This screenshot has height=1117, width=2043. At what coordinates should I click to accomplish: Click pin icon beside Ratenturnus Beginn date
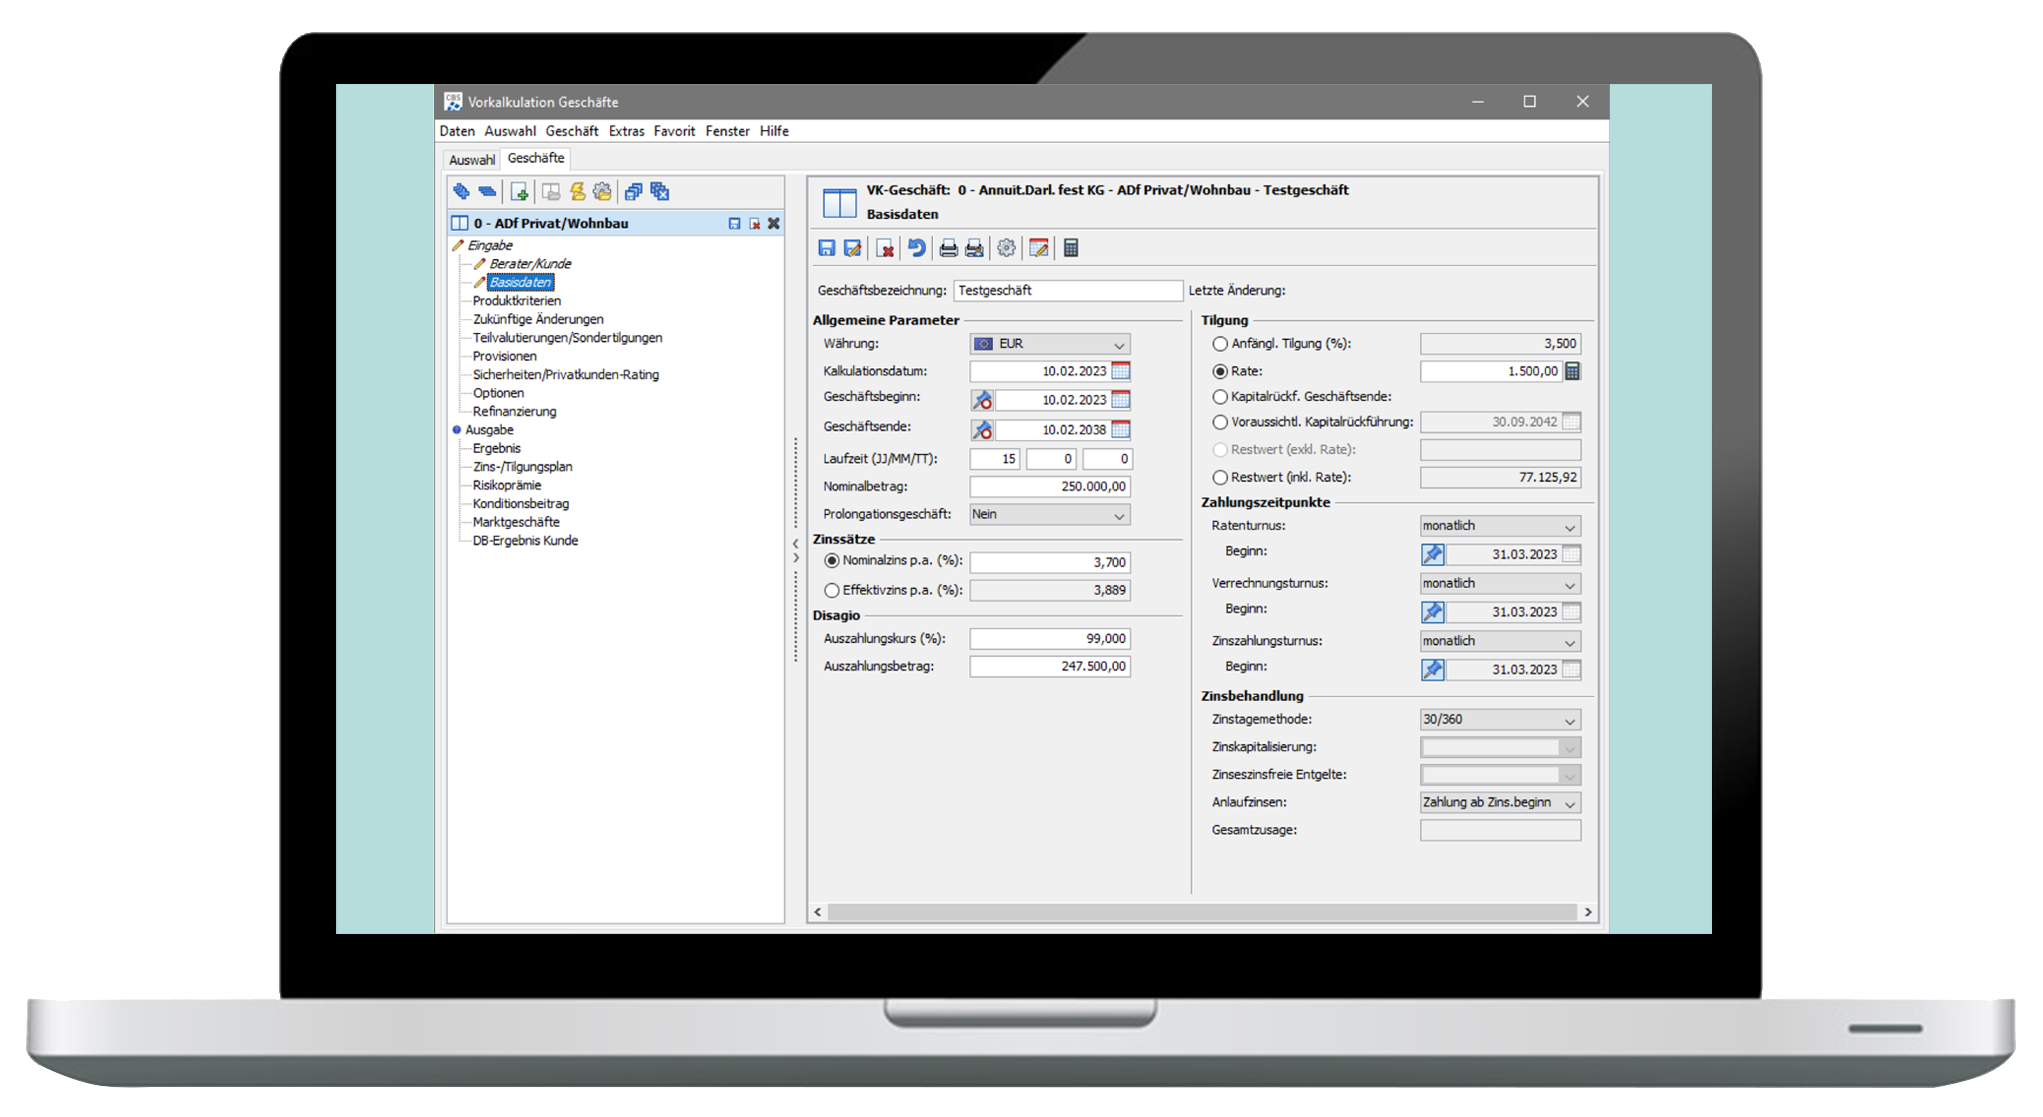[x=1433, y=554]
